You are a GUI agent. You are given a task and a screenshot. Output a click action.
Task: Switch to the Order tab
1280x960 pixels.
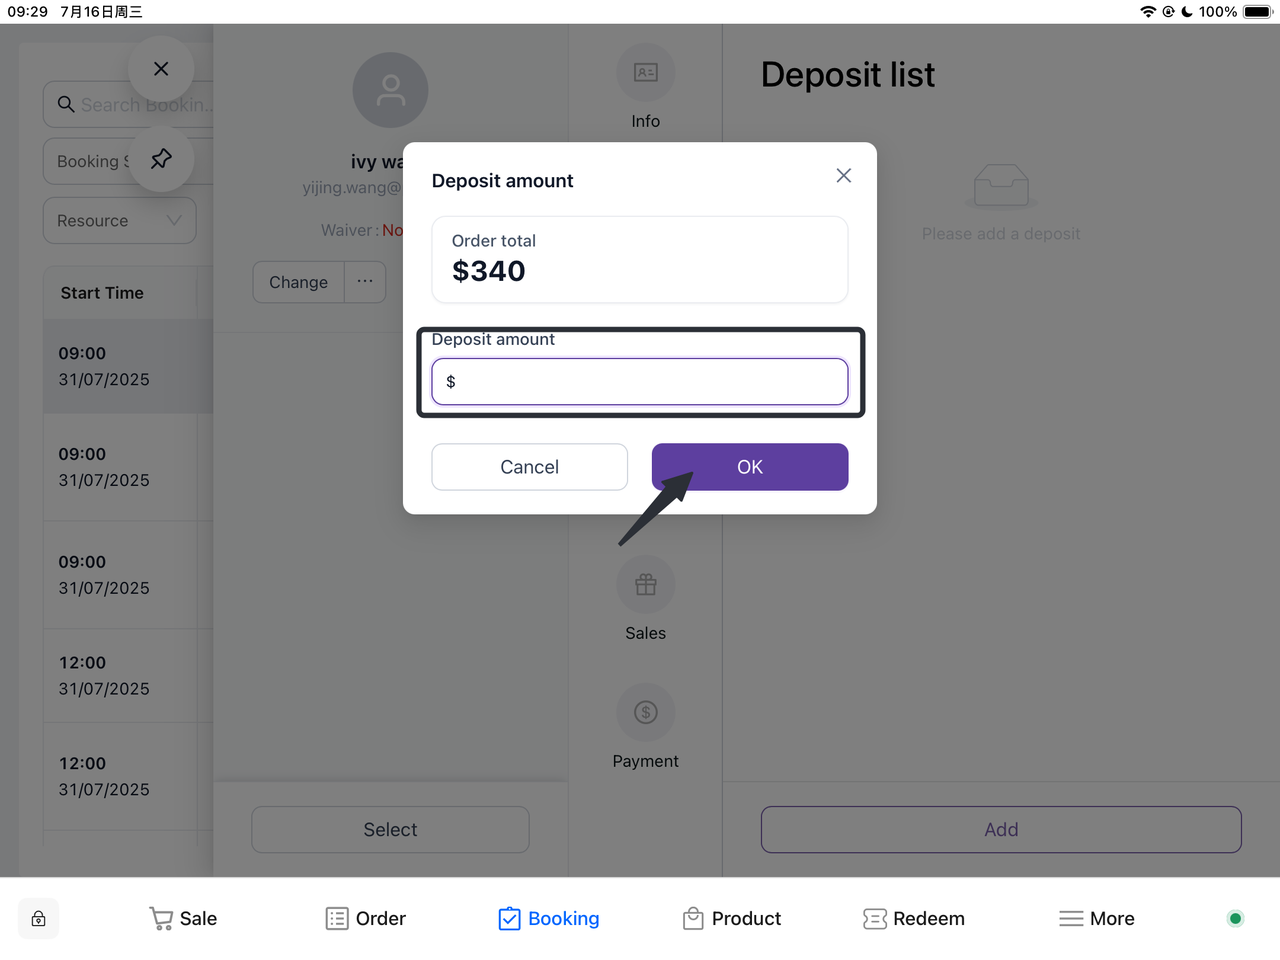pyautogui.click(x=366, y=919)
